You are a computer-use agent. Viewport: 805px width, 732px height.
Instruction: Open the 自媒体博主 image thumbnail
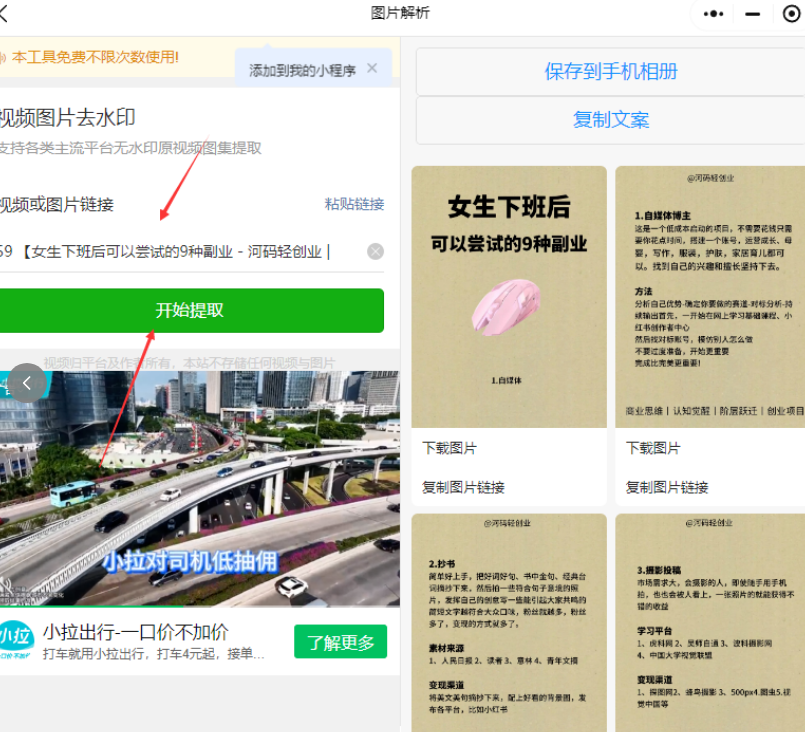click(x=710, y=296)
